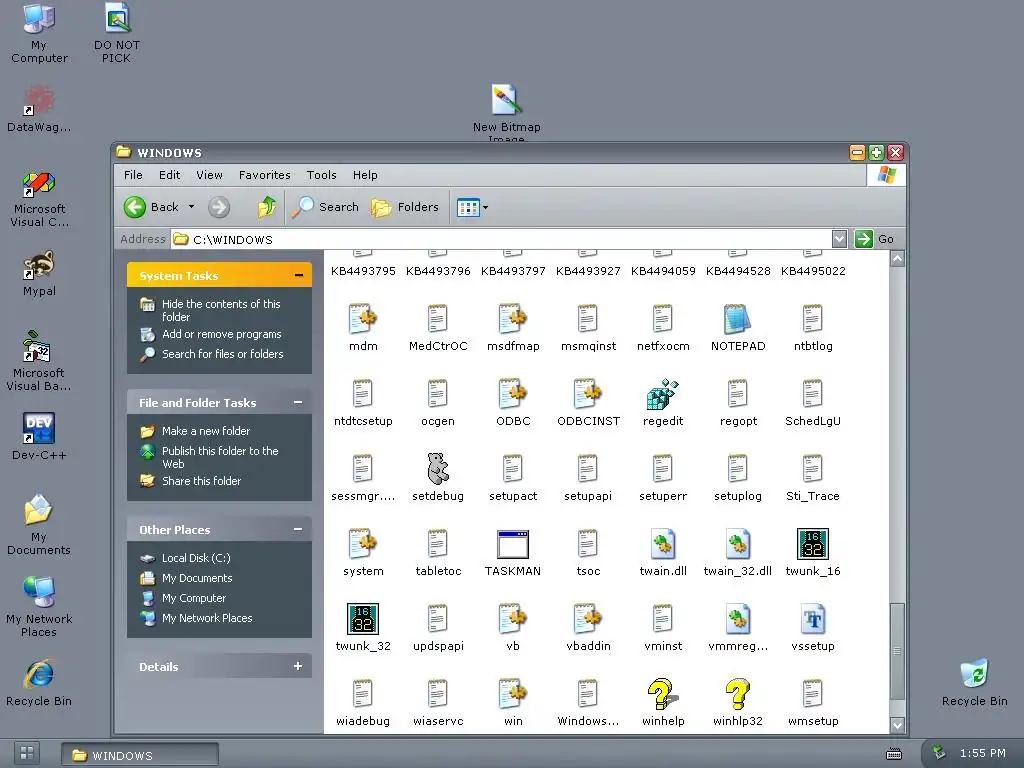Select the setdebug bear icon
The height and width of the screenshot is (768, 1024).
click(x=438, y=470)
